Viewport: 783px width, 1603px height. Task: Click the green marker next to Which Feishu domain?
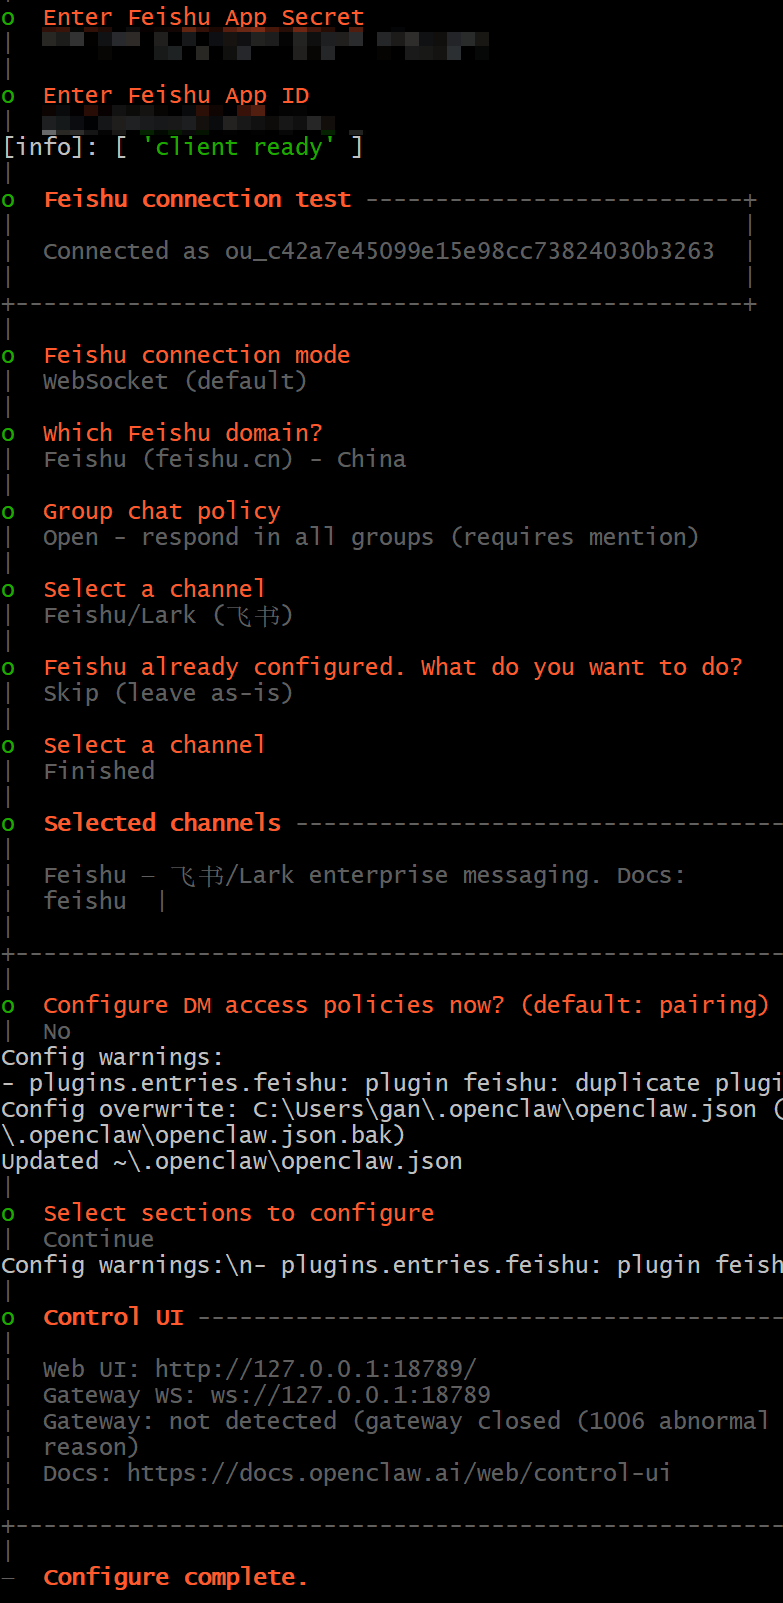click(x=8, y=434)
